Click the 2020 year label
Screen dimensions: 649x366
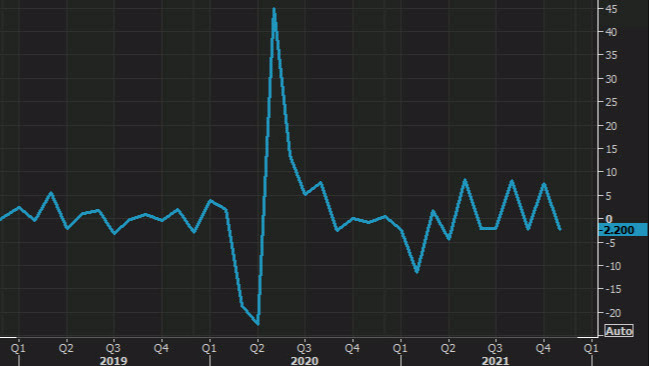click(x=305, y=361)
